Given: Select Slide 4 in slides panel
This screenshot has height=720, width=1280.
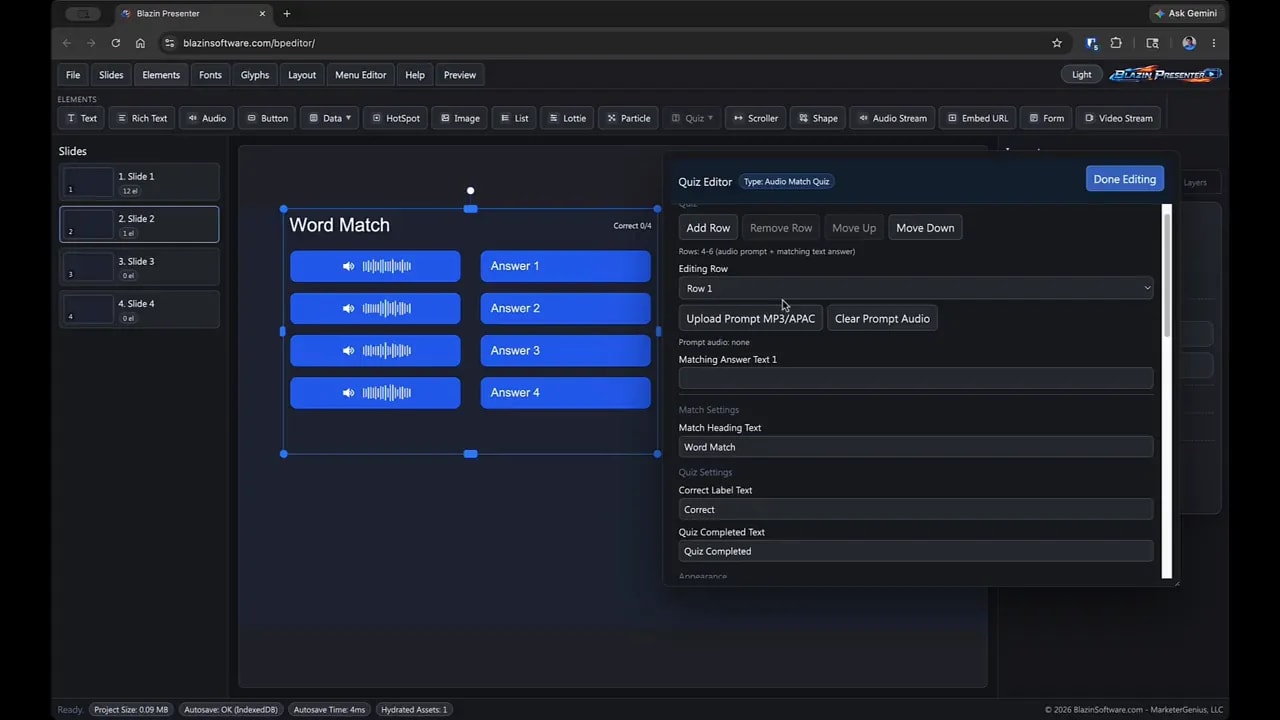Looking at the screenshot, I should click(x=139, y=309).
